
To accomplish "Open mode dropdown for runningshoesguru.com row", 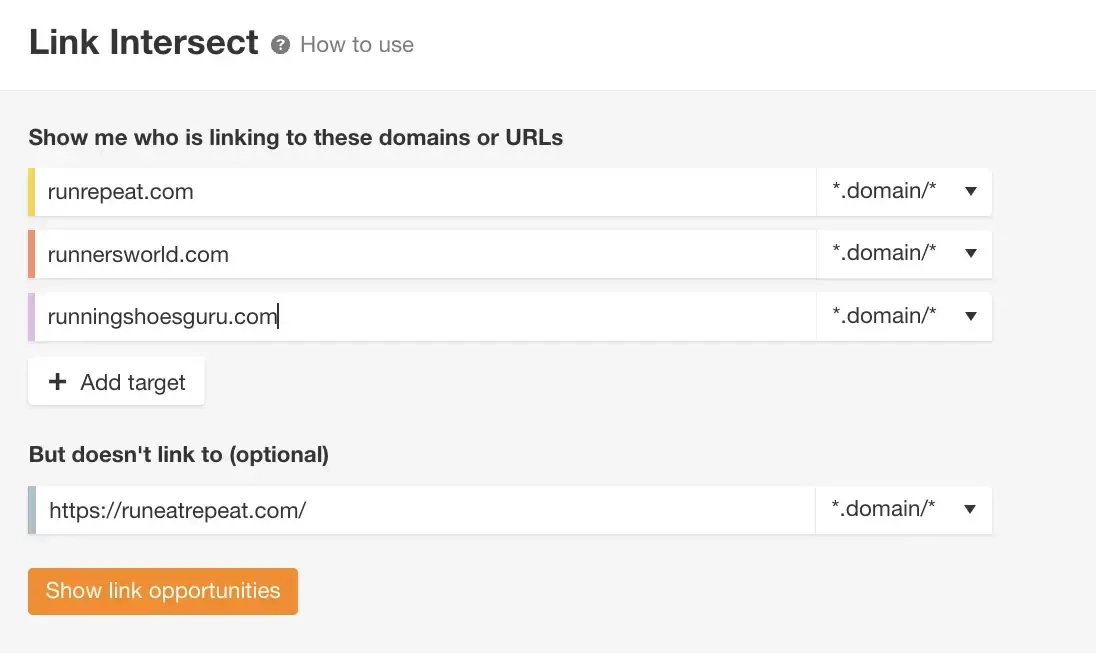I will pyautogui.click(x=904, y=316).
